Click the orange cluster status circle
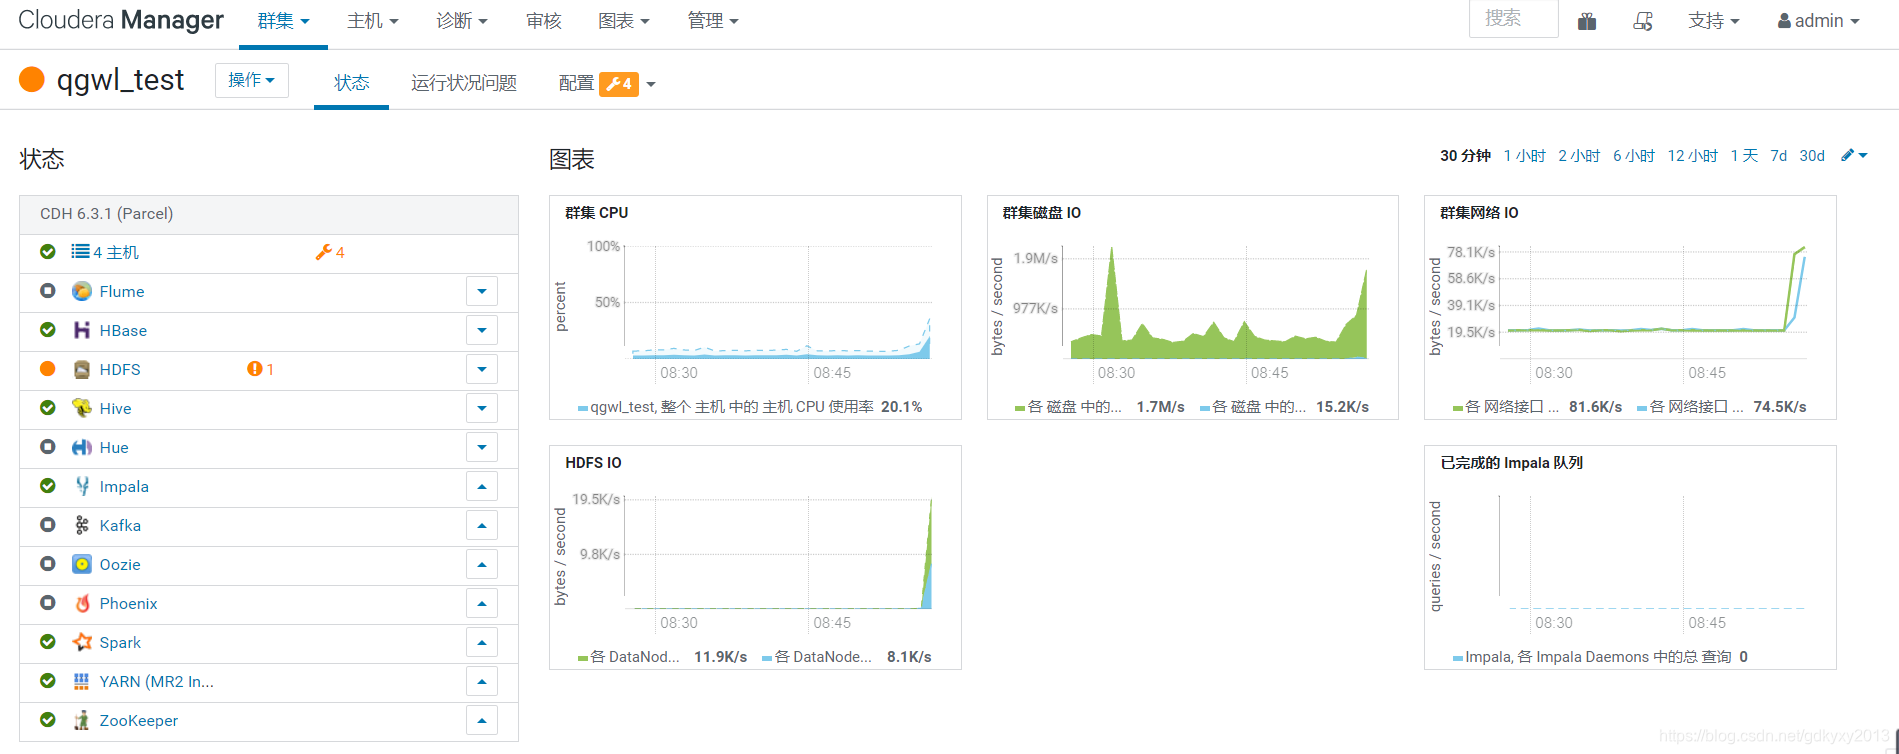1899x754 pixels. click(x=32, y=80)
